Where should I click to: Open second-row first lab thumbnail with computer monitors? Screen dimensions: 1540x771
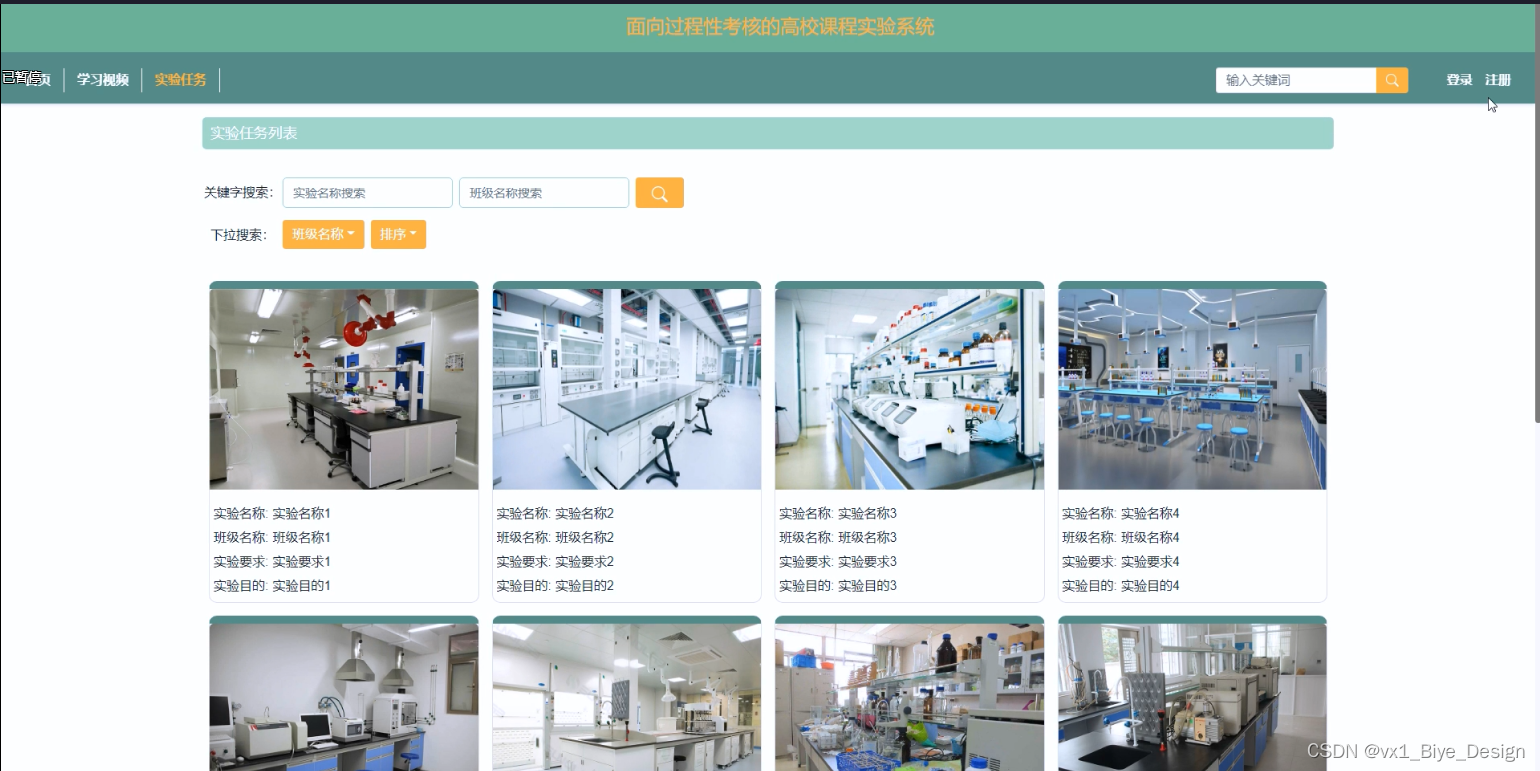click(x=344, y=697)
